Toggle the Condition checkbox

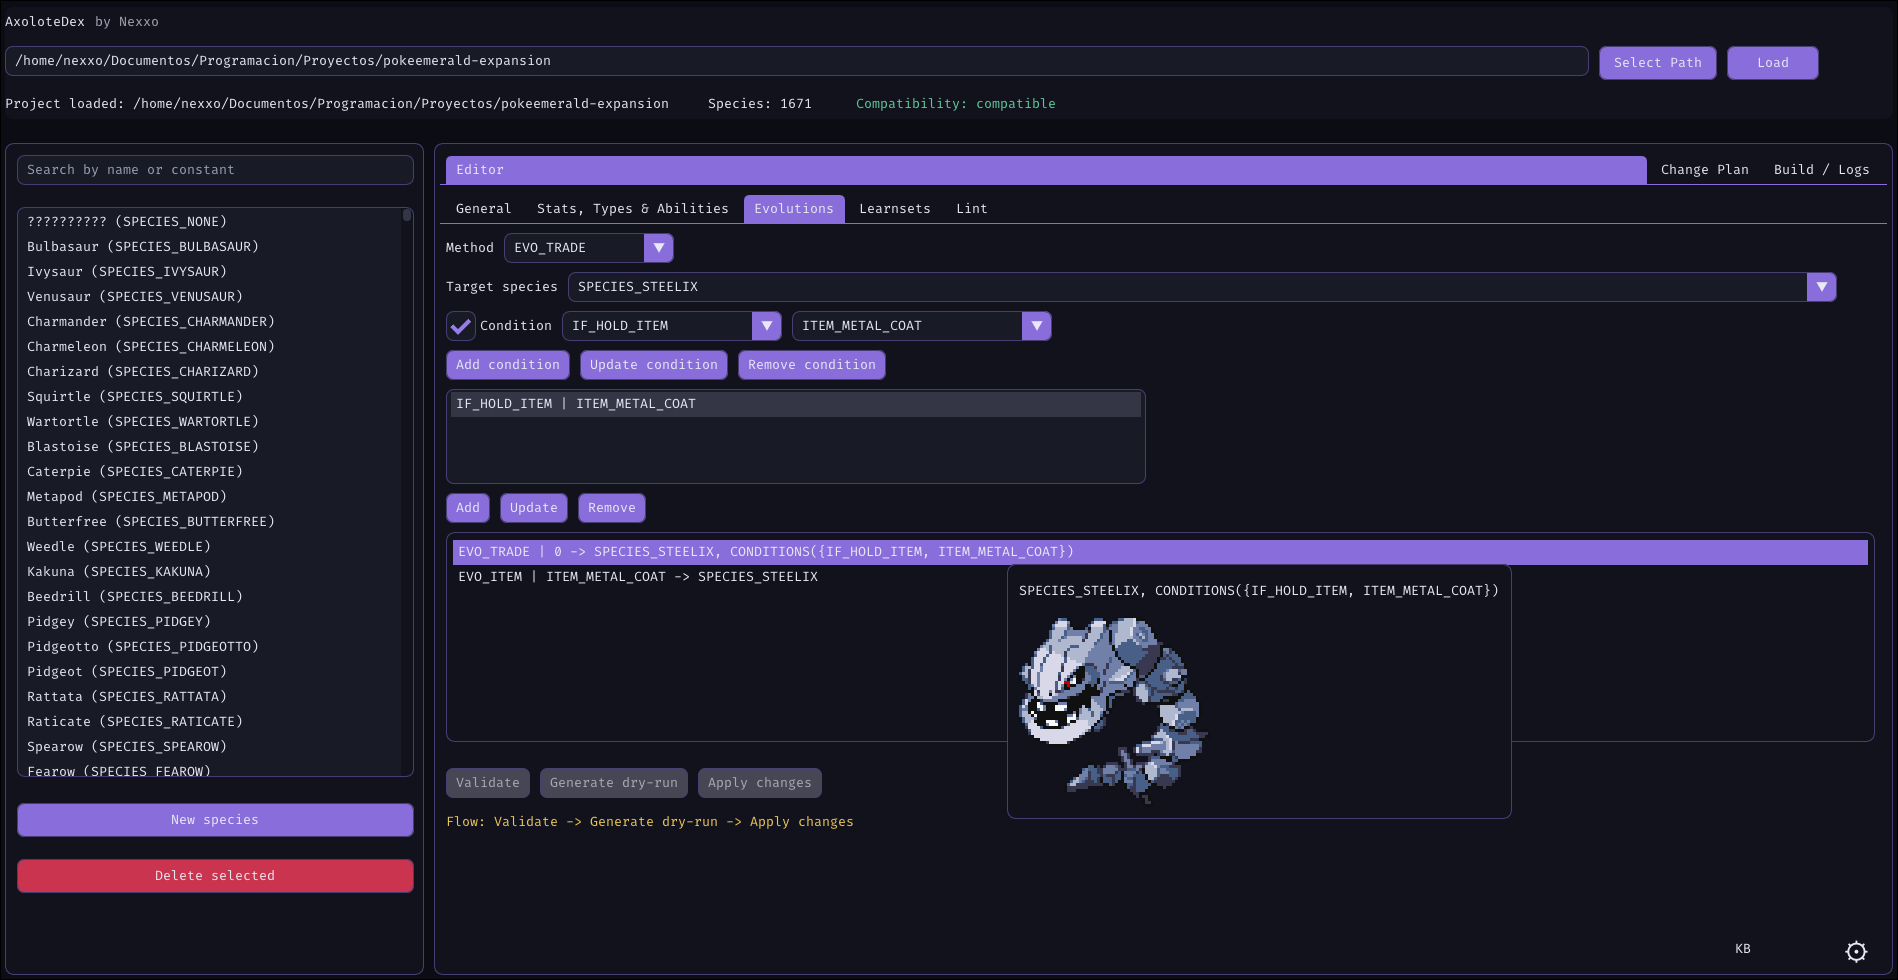click(461, 326)
